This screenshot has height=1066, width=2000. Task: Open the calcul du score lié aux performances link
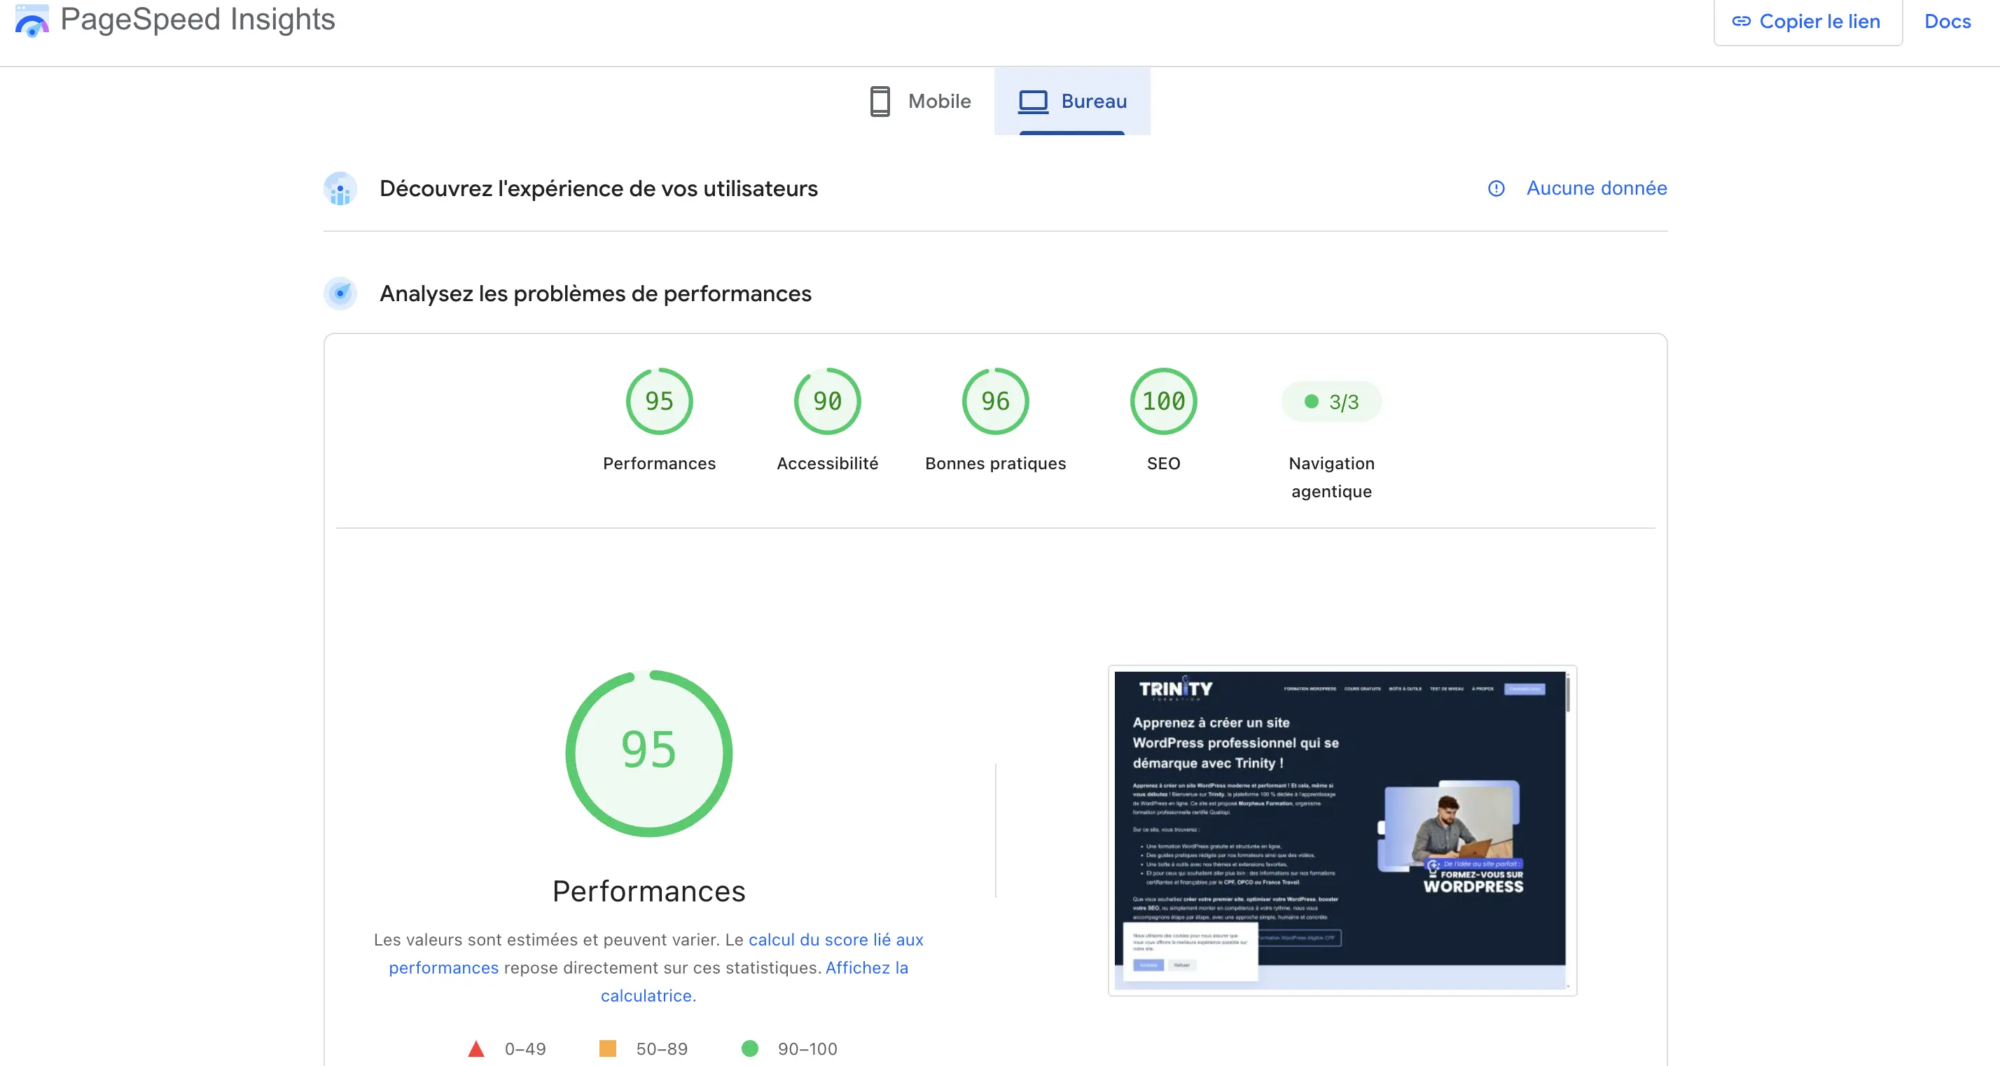[656, 954]
